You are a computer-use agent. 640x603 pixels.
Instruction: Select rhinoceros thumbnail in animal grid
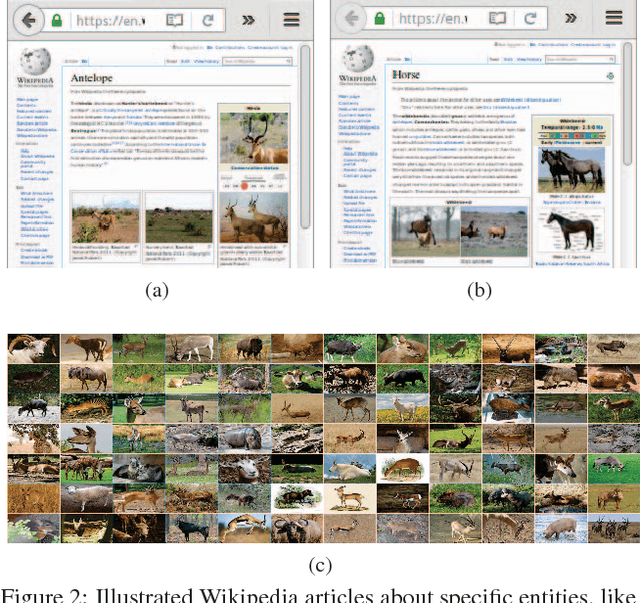tap(244, 438)
